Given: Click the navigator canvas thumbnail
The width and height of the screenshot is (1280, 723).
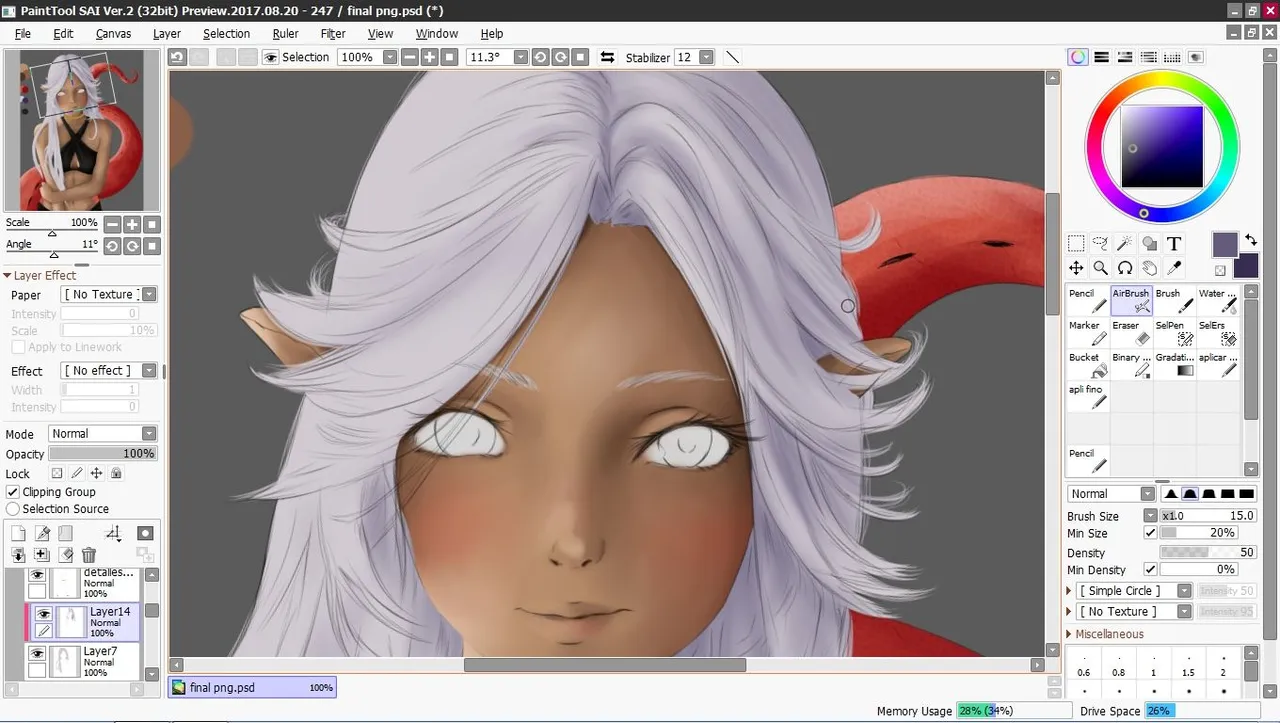Looking at the screenshot, I should (x=81, y=130).
